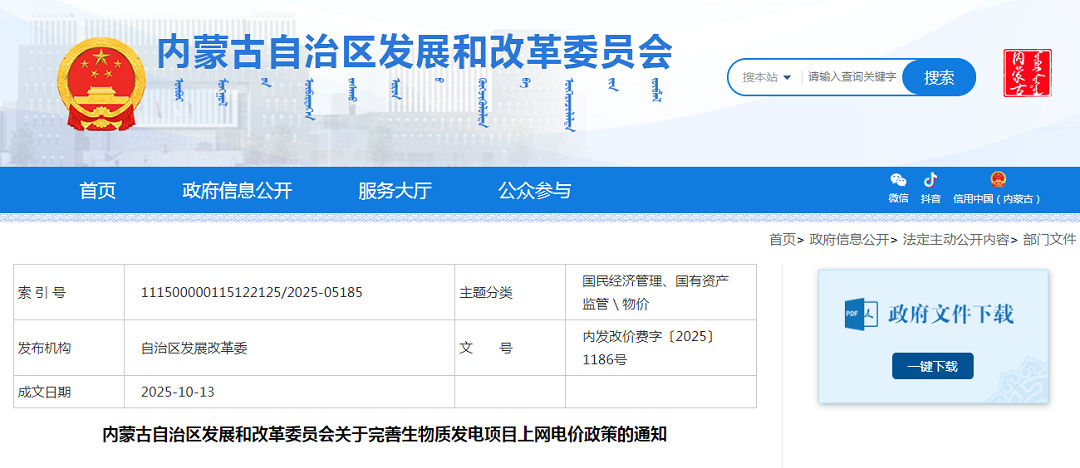The height and width of the screenshot is (468, 1080).
Task: Open the 服务大厅 navigation menu
Action: click(394, 190)
